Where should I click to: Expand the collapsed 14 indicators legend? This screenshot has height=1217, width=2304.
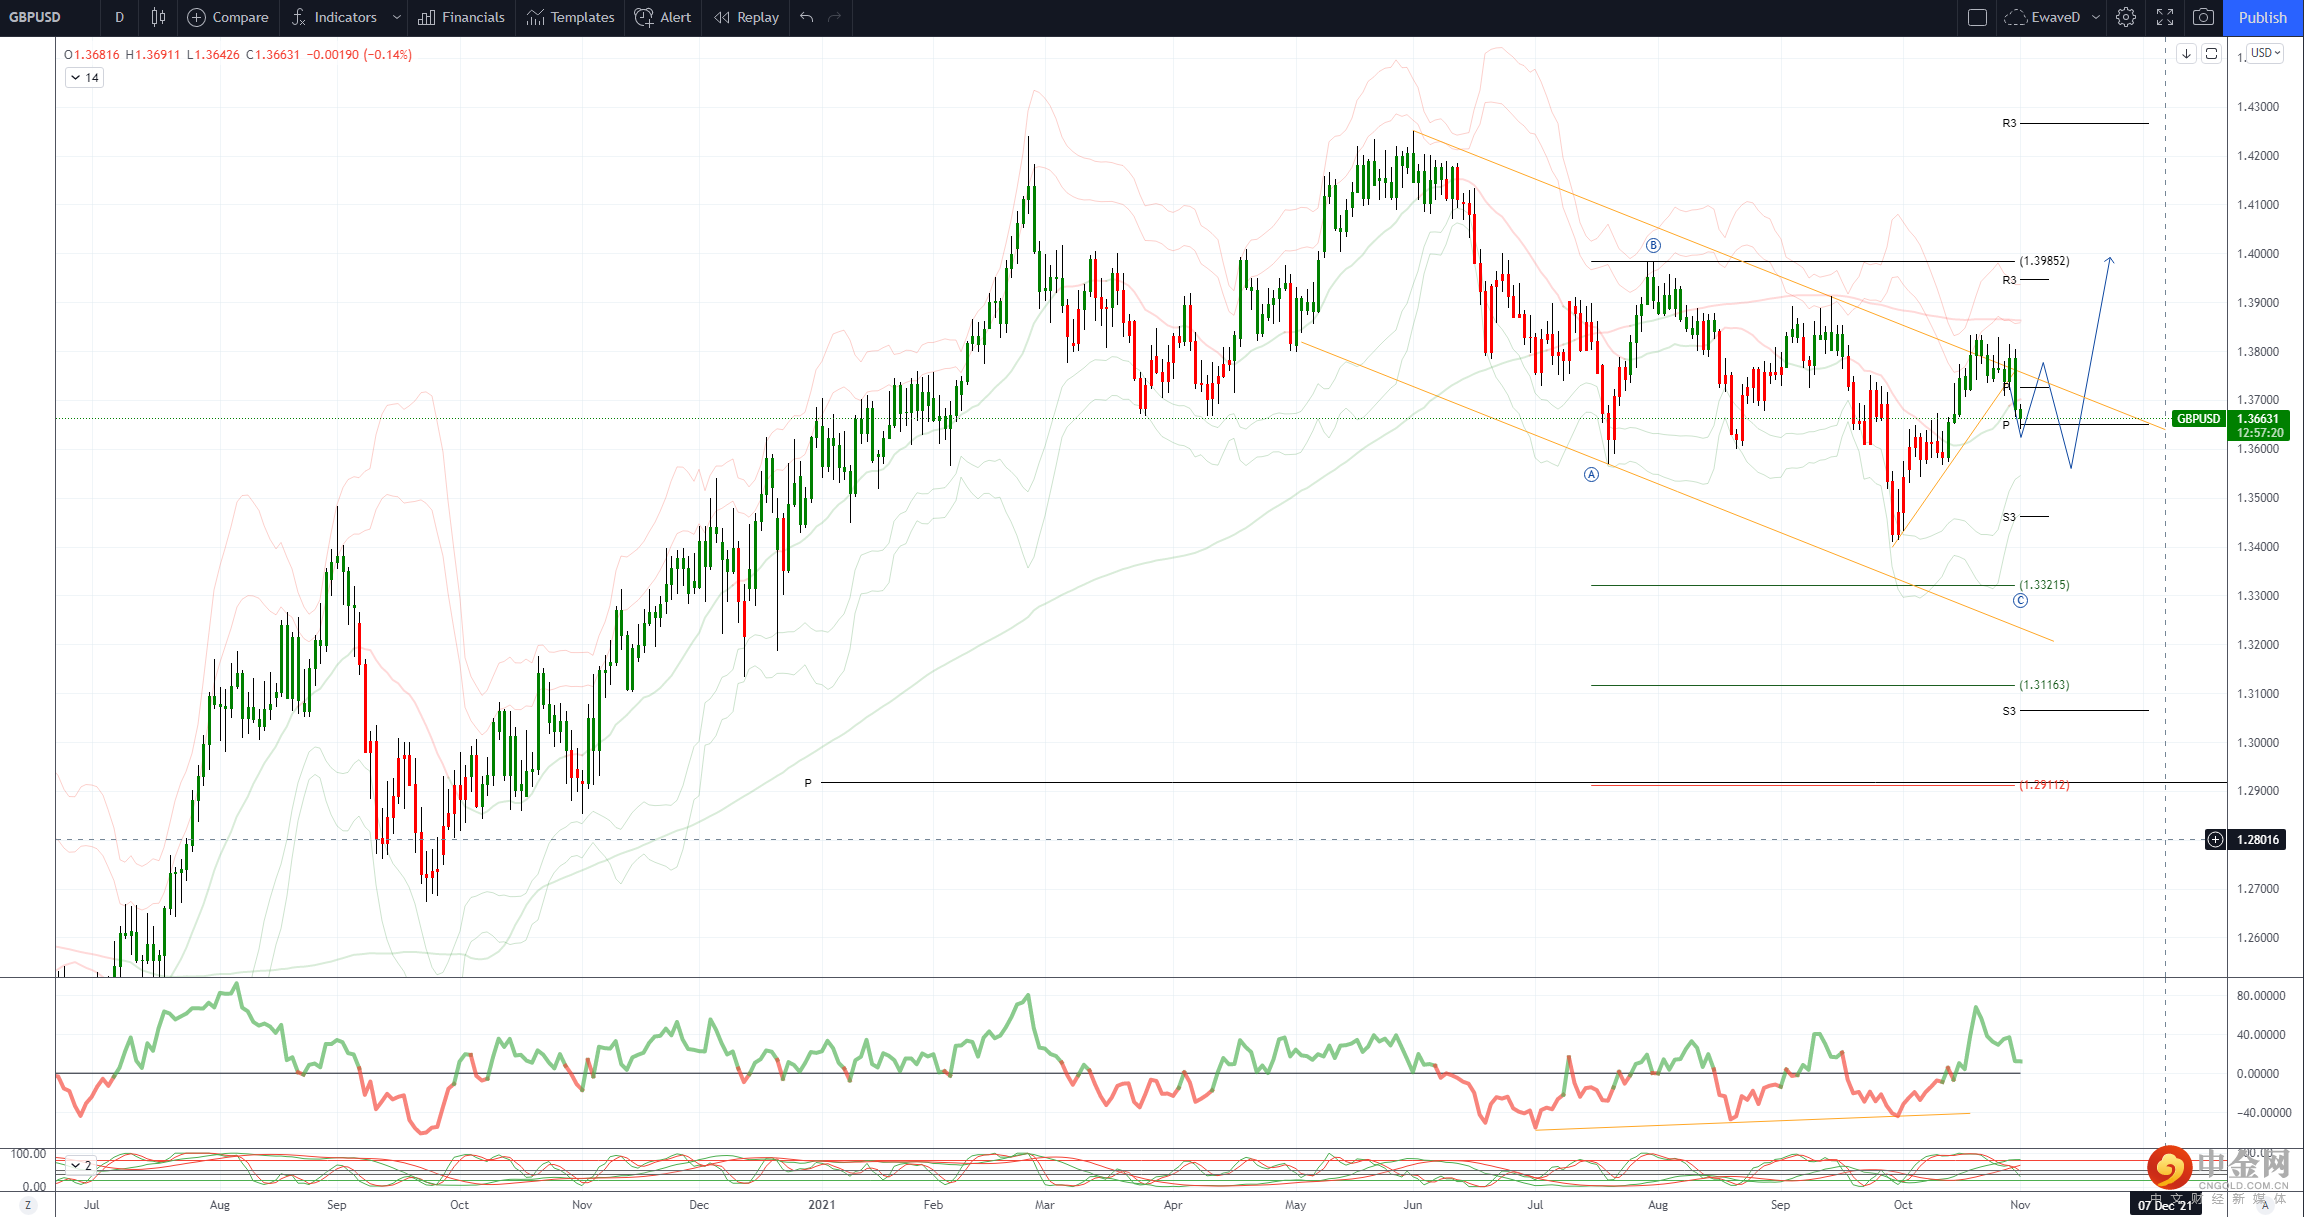(x=84, y=78)
